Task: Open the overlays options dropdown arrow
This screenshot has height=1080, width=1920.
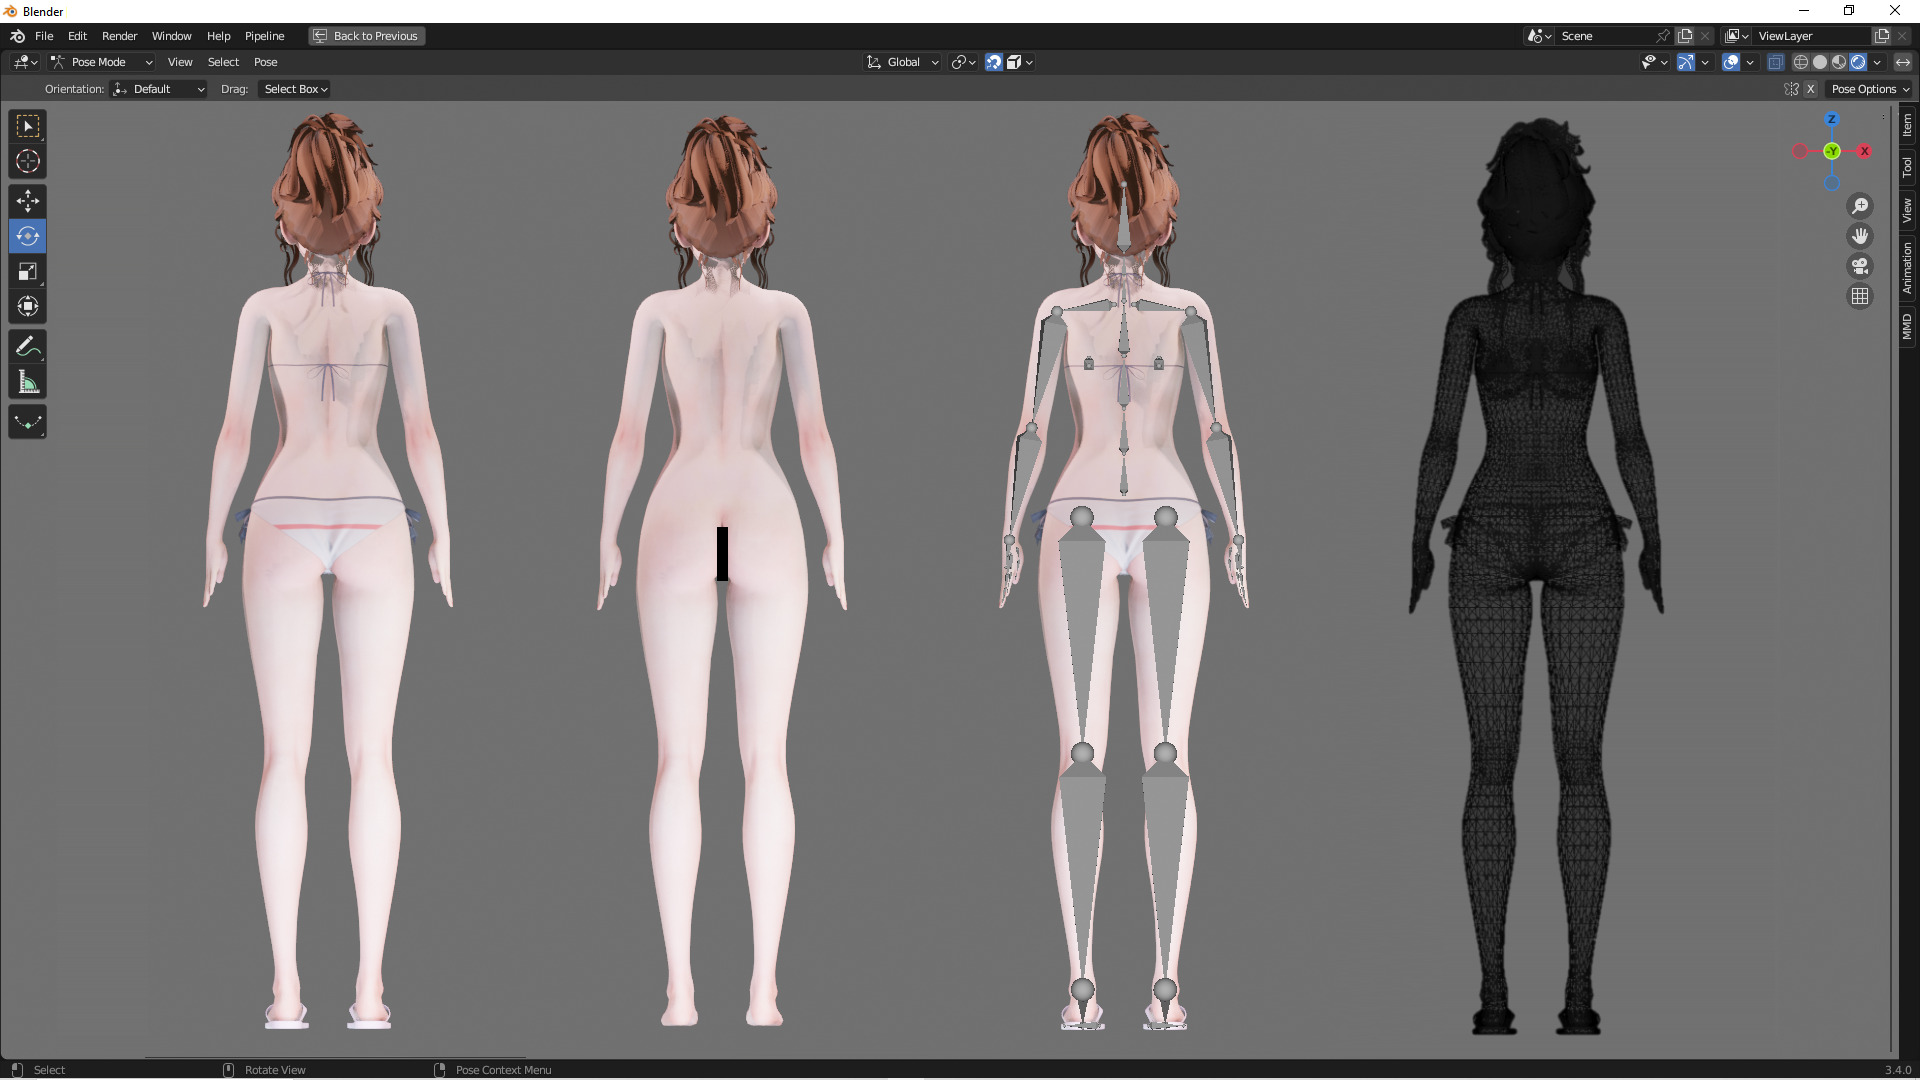Action: click(x=1750, y=62)
